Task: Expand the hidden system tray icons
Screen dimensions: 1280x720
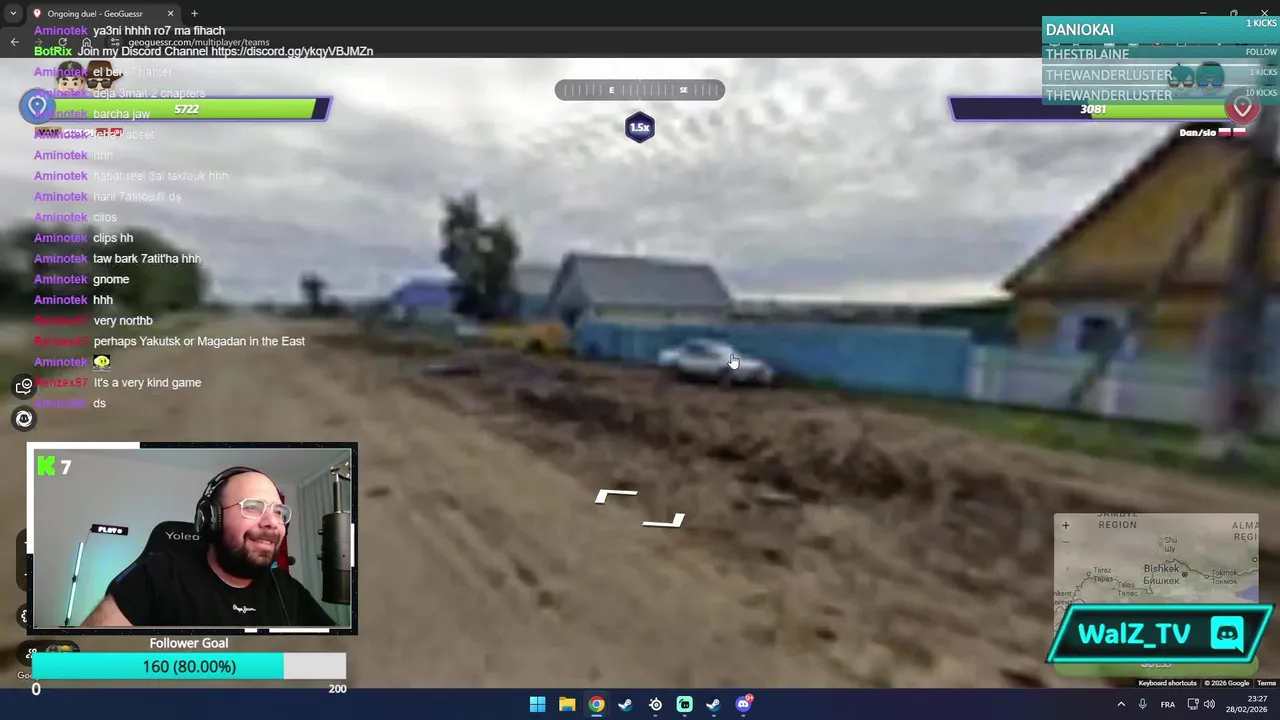Action: [1120, 704]
